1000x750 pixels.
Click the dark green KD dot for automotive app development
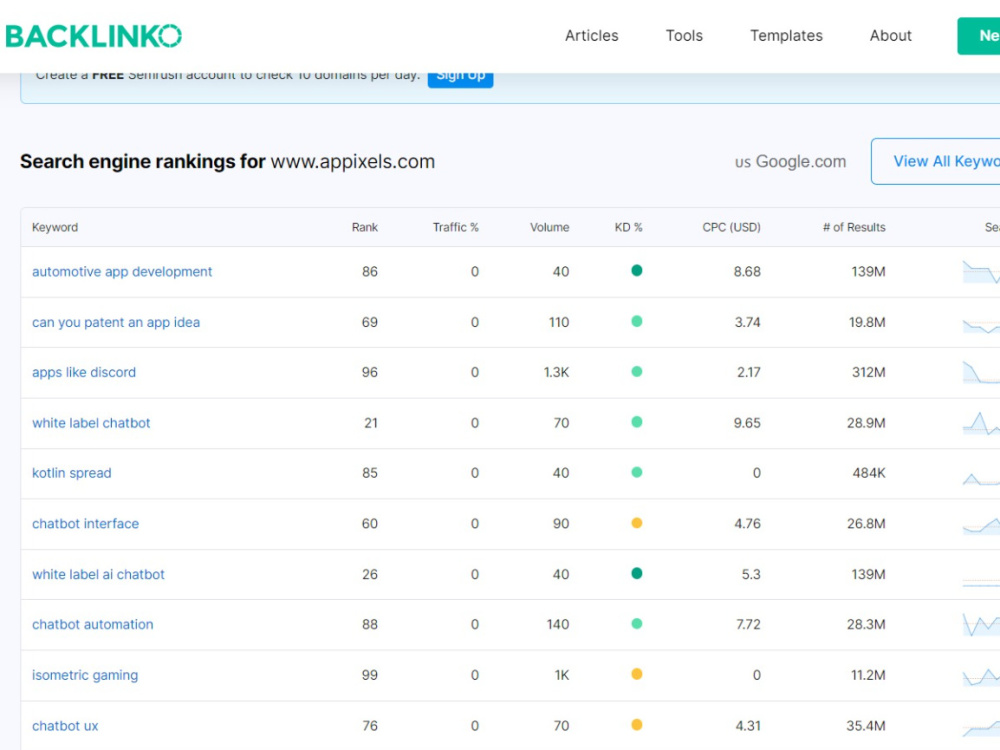pos(636,270)
